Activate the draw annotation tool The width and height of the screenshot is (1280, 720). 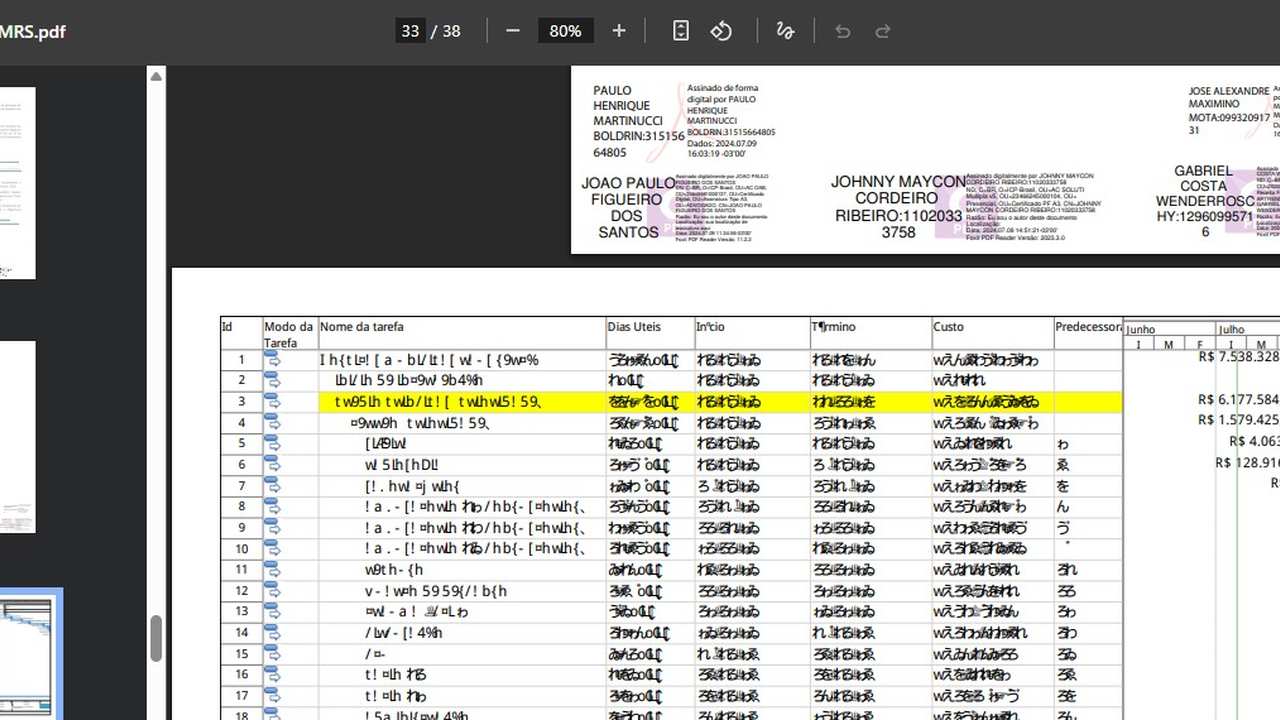pyautogui.click(x=786, y=31)
